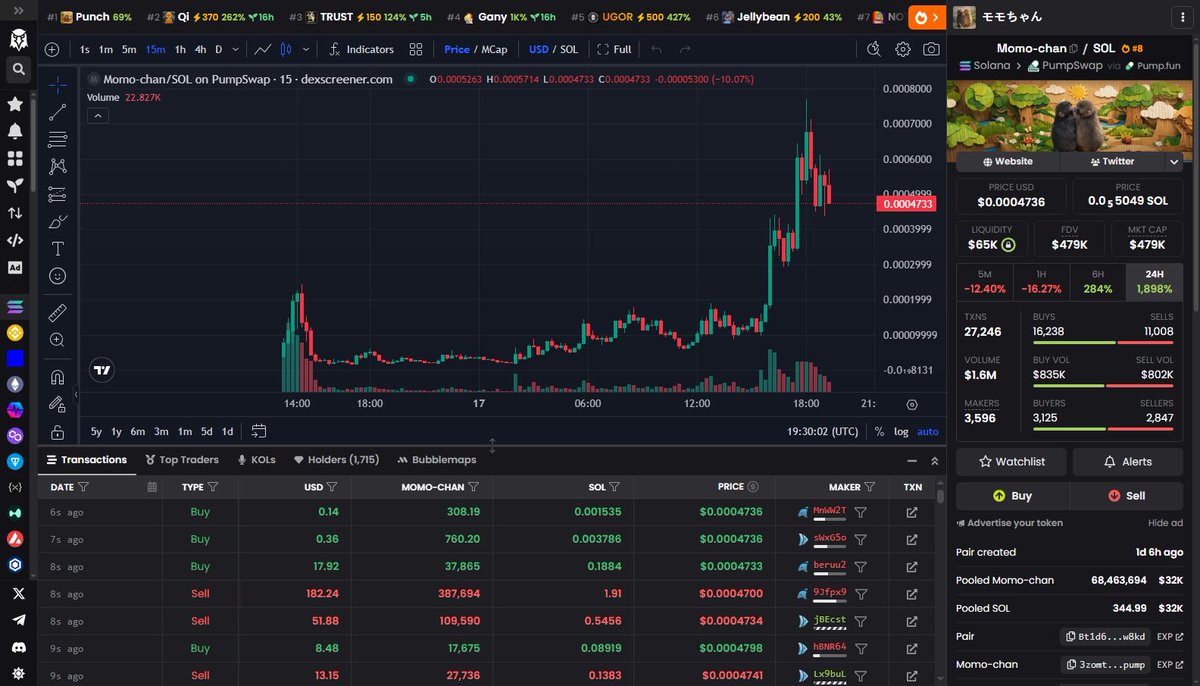Select the trend line drawing tool
The height and width of the screenshot is (686, 1200).
pyautogui.click(x=58, y=112)
